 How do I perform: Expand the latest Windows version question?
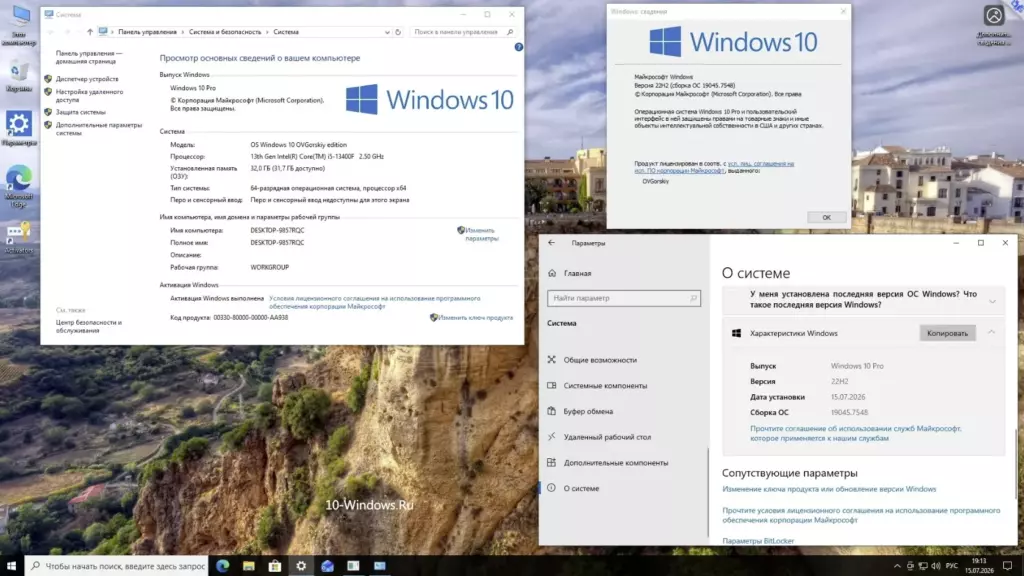863,300
